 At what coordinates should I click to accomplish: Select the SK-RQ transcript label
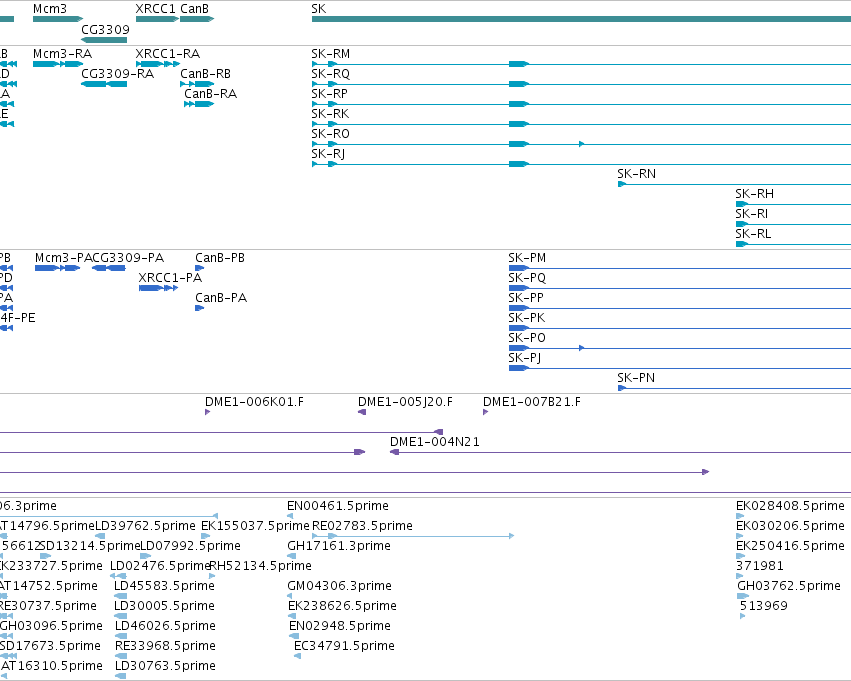(x=331, y=73)
